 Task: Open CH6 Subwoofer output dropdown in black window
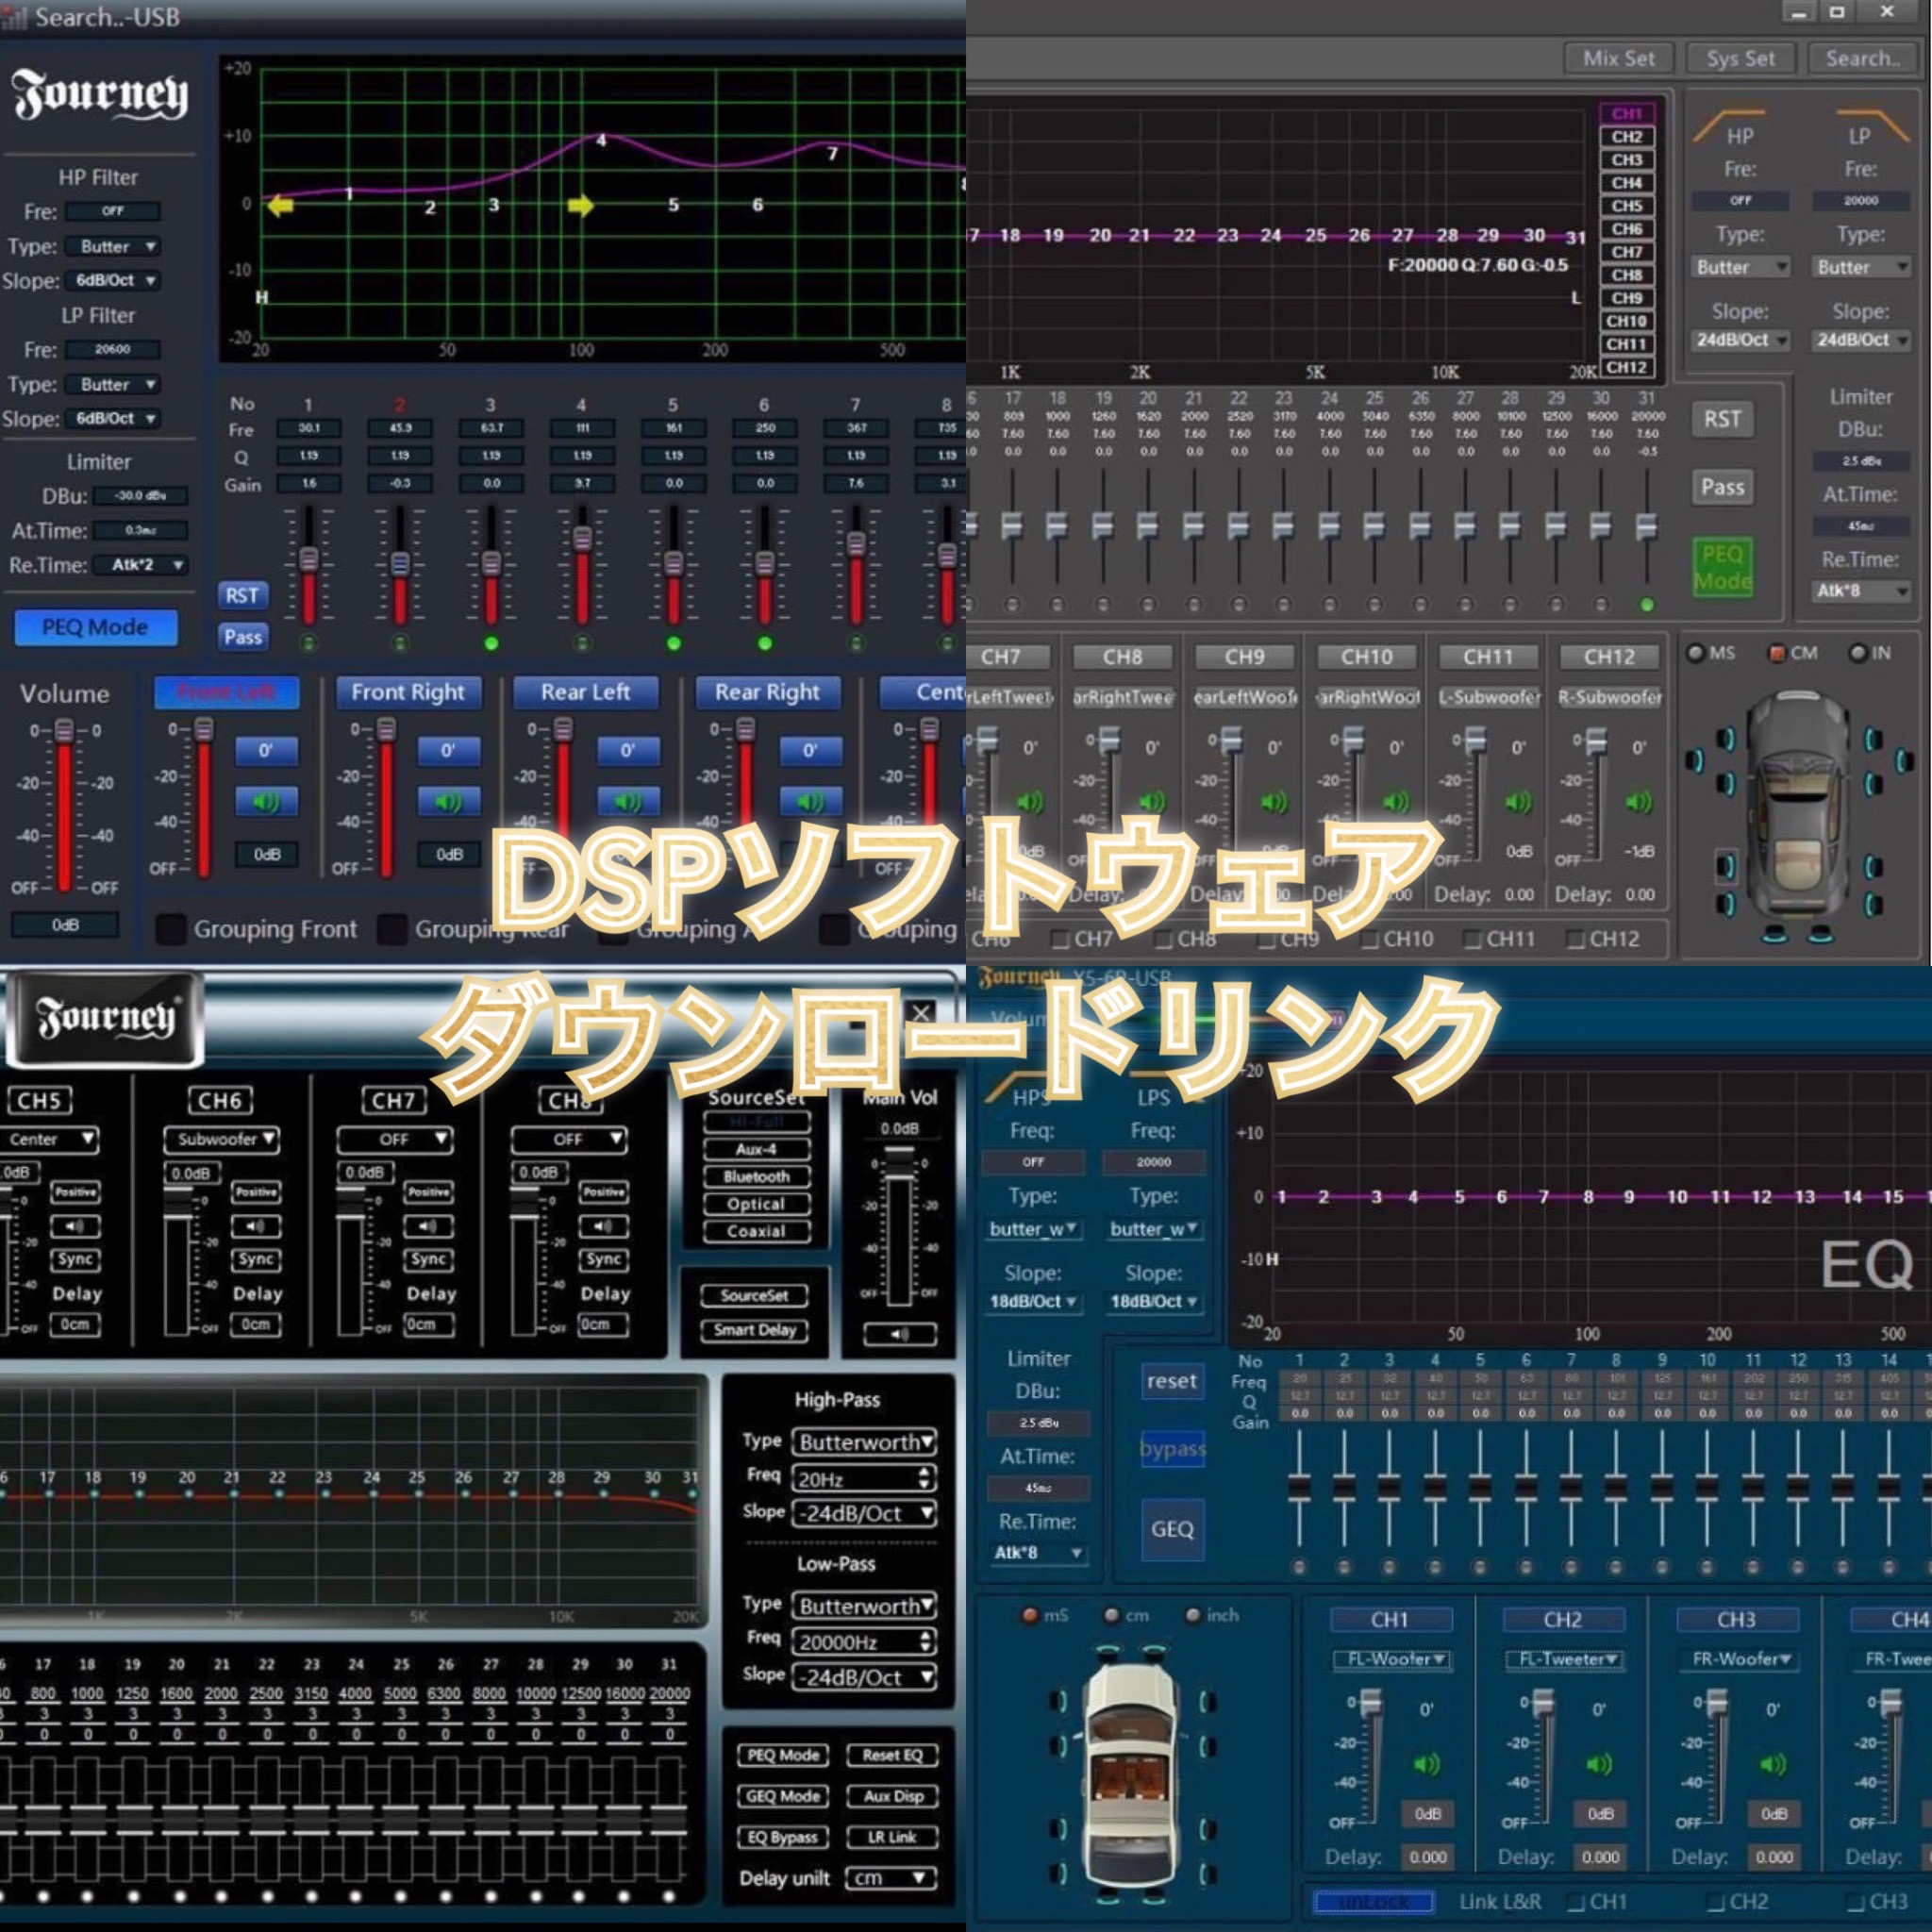coord(221,1139)
